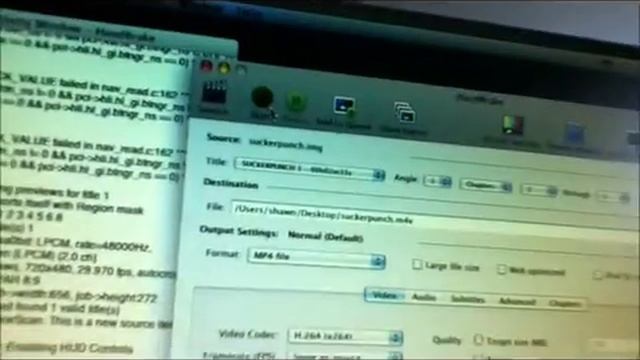Close the HandBrake window with red button
This screenshot has height=360, width=640.
[207, 65]
